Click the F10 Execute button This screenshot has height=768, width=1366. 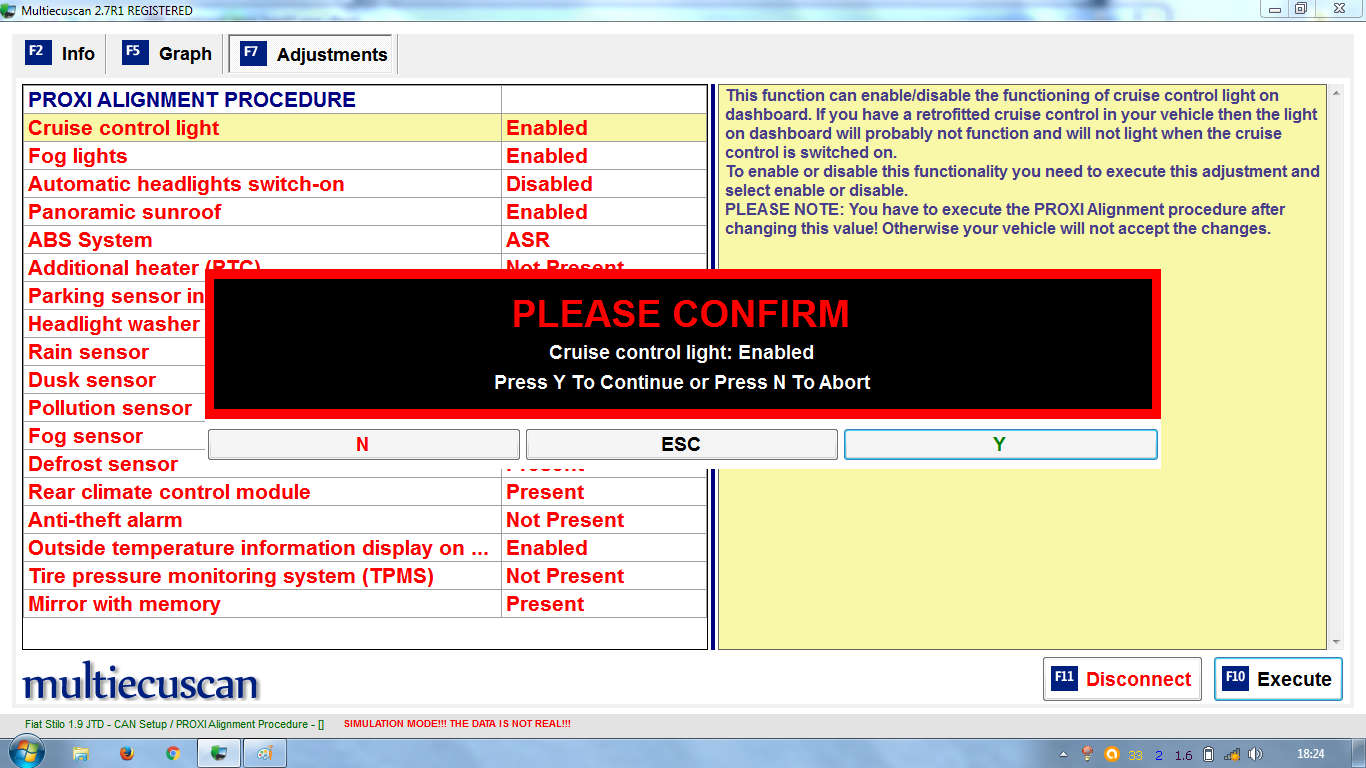tap(1278, 679)
